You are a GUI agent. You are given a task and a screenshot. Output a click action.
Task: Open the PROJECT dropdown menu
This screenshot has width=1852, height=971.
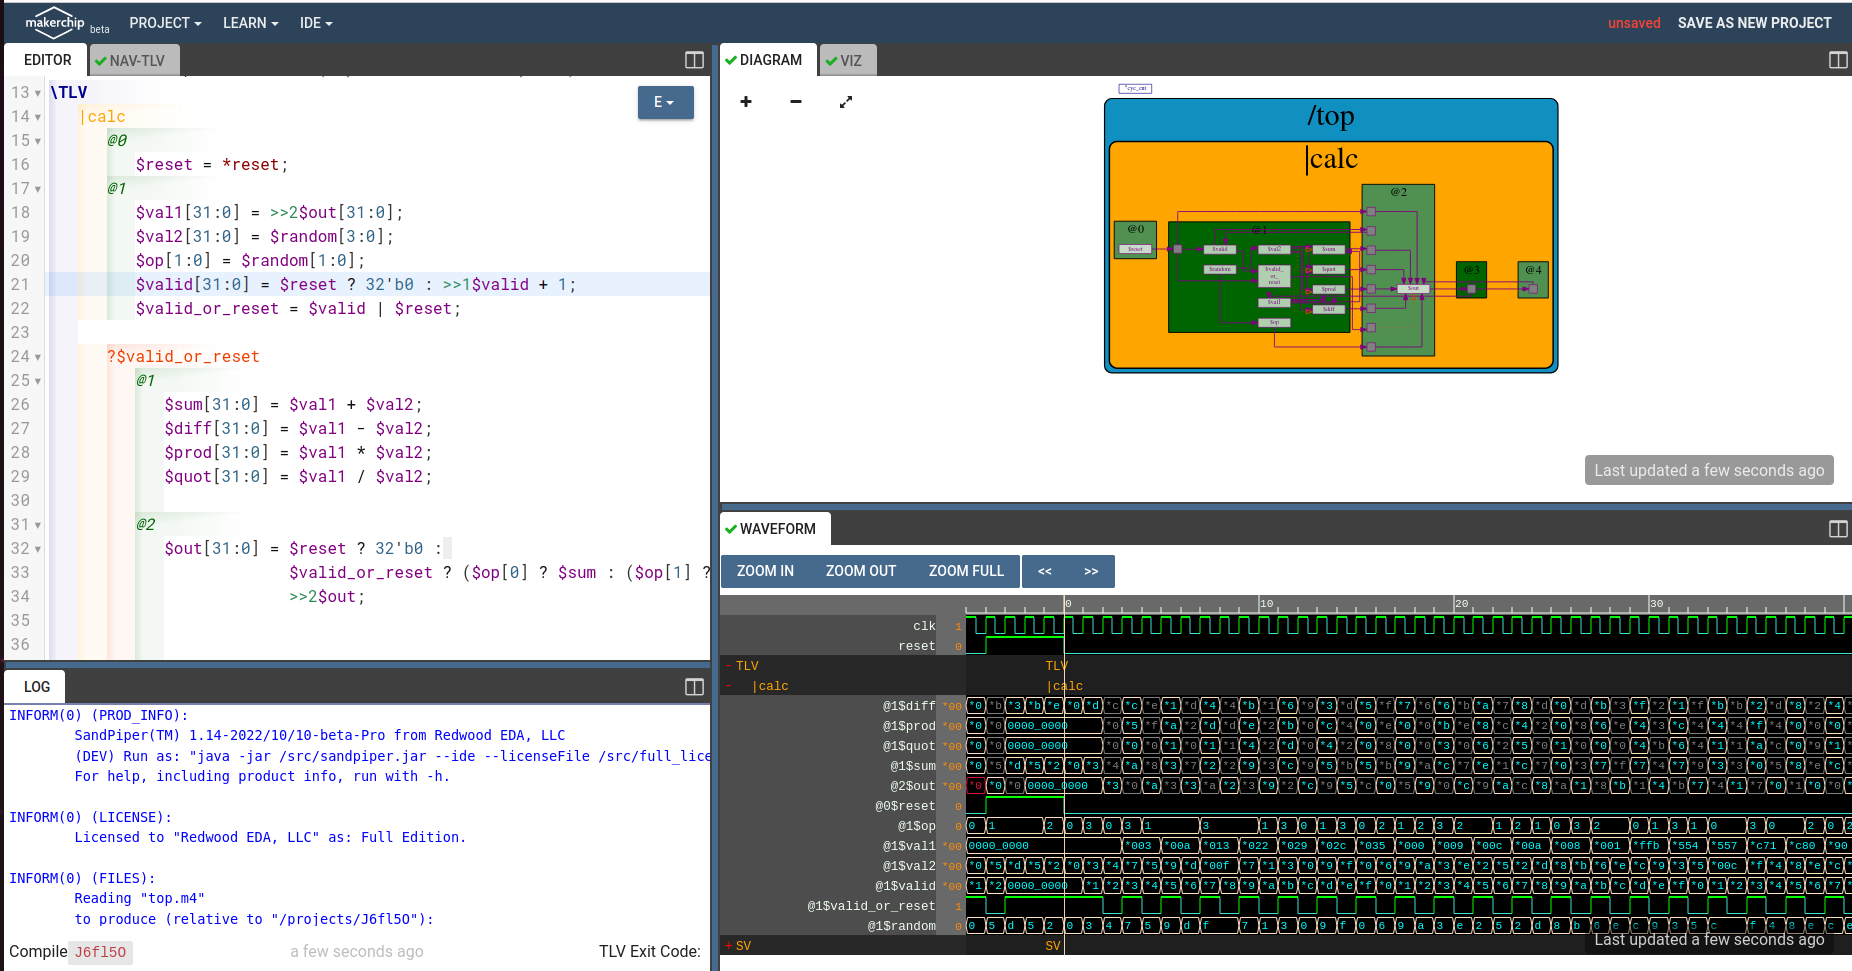165,23
